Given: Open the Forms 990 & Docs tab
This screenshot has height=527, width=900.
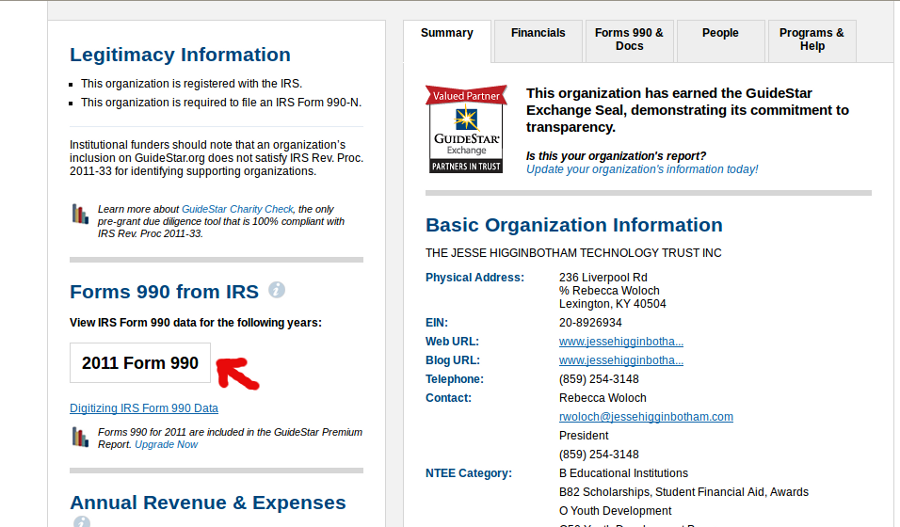Looking at the screenshot, I should (x=629, y=40).
